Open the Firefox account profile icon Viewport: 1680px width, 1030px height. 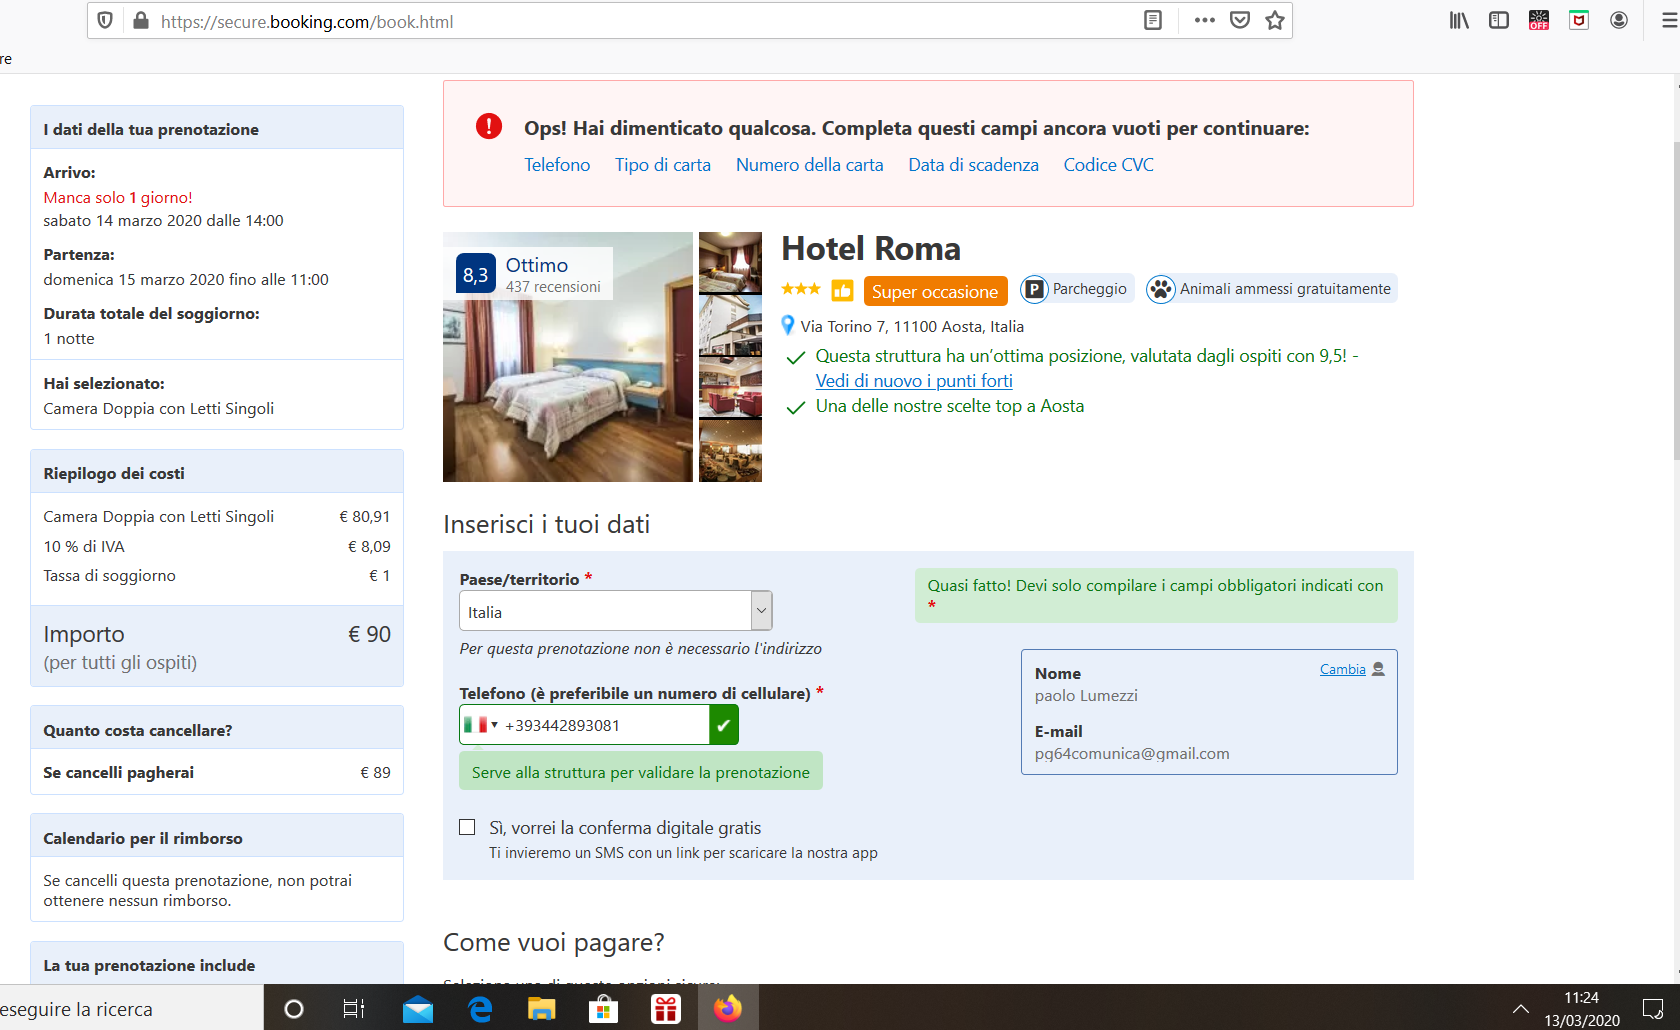[1618, 21]
